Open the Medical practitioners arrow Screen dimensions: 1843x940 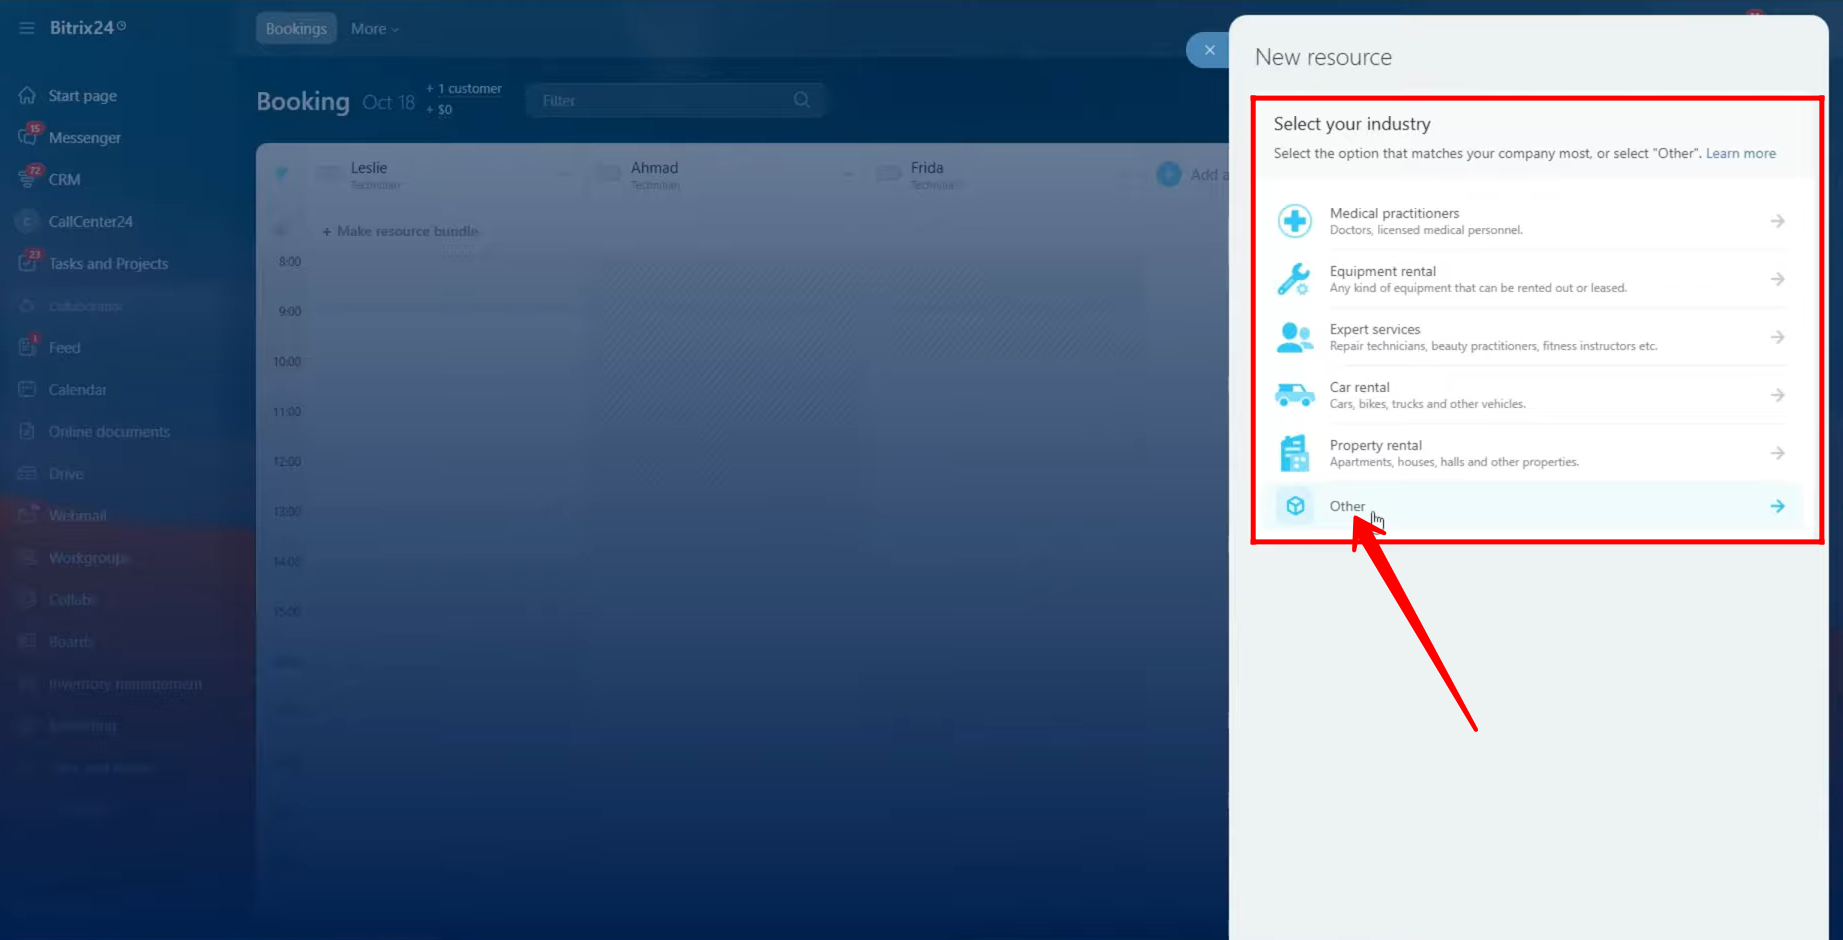1777,221
